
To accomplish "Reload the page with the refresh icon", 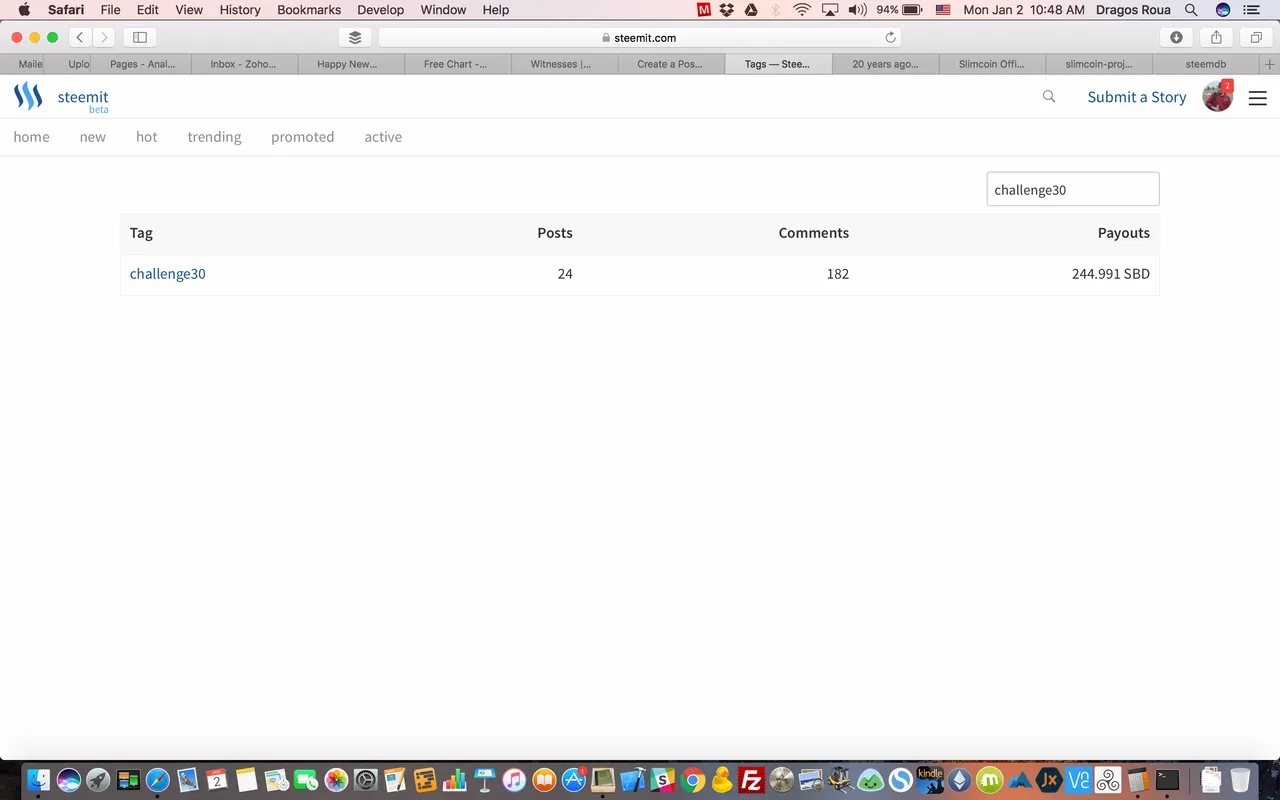I will (x=890, y=37).
